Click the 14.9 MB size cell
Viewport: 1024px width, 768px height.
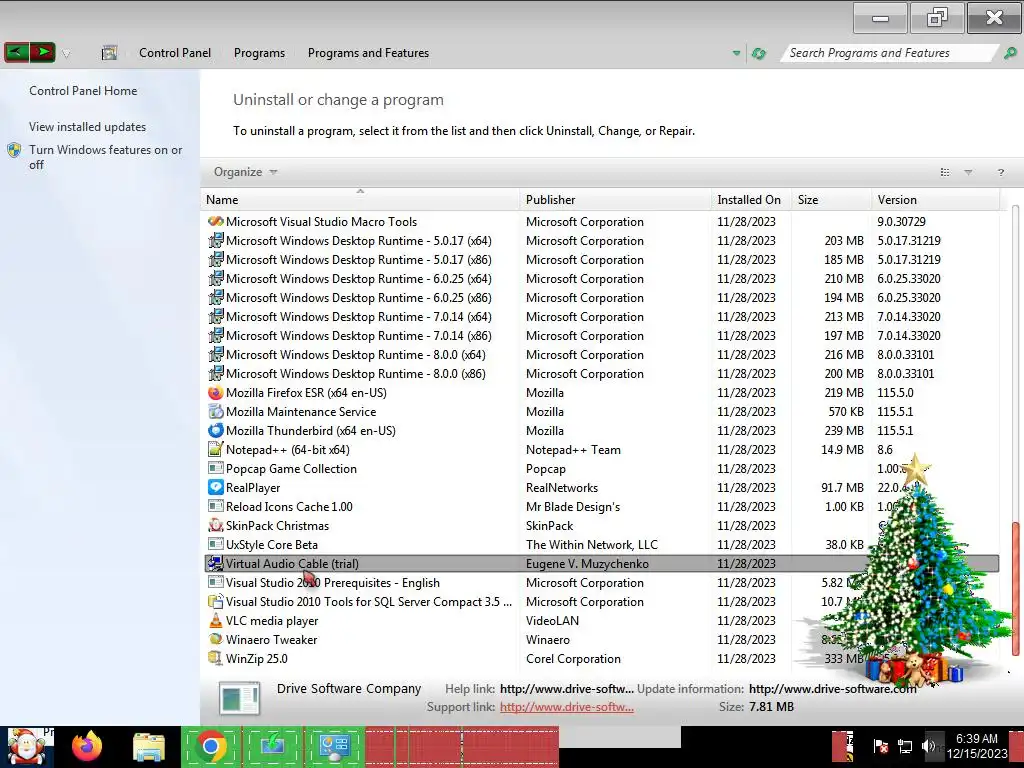[x=842, y=449]
